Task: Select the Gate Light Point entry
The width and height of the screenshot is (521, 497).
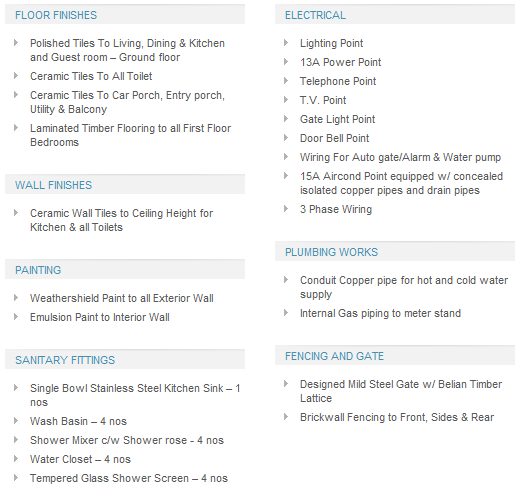Action: (337, 119)
